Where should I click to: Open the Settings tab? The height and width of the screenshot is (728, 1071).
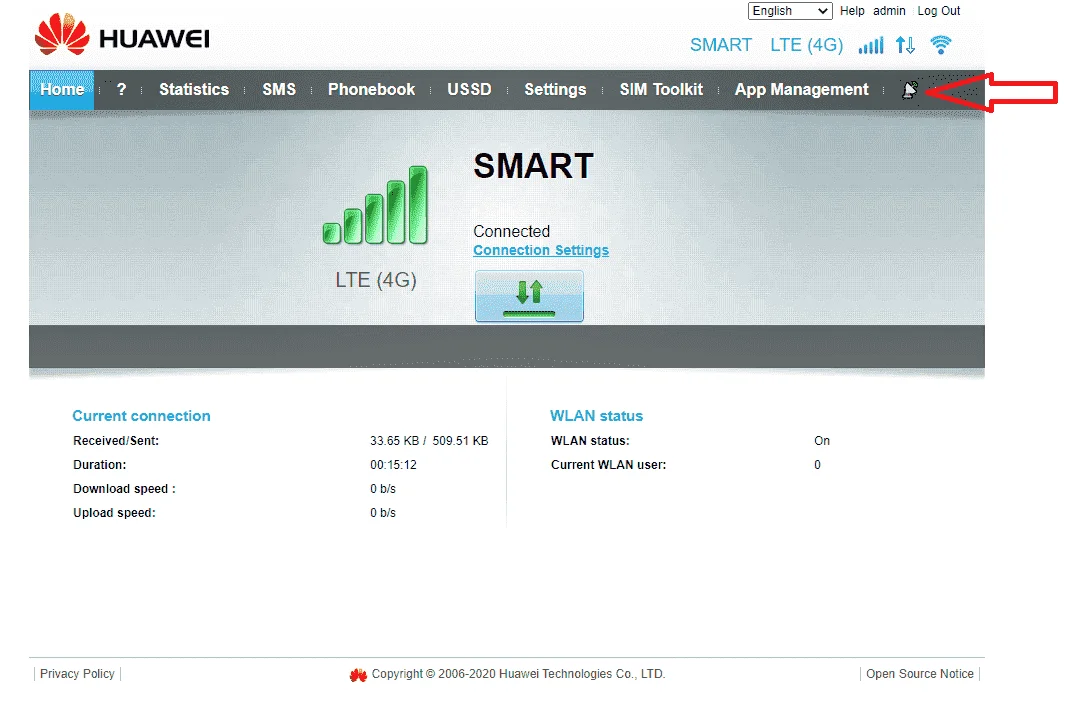(555, 89)
